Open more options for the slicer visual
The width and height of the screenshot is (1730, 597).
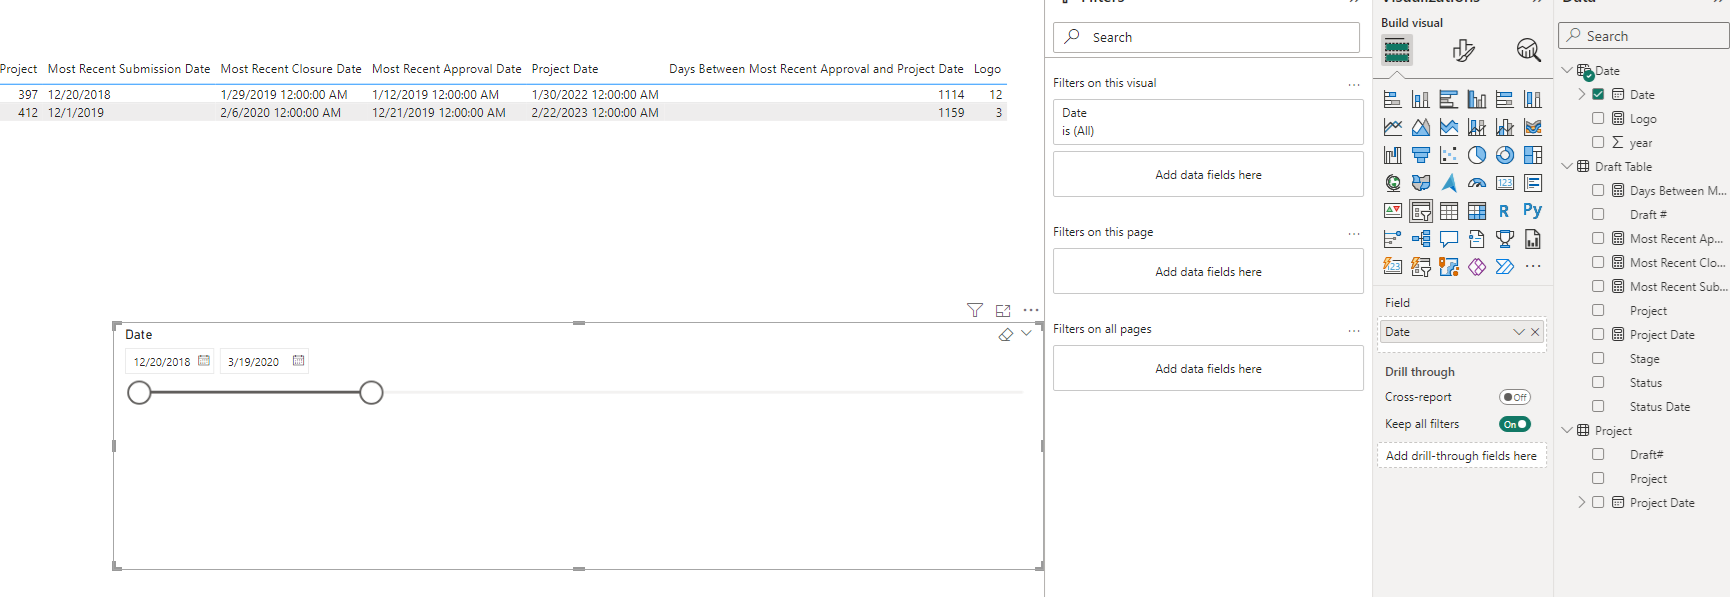(1031, 311)
